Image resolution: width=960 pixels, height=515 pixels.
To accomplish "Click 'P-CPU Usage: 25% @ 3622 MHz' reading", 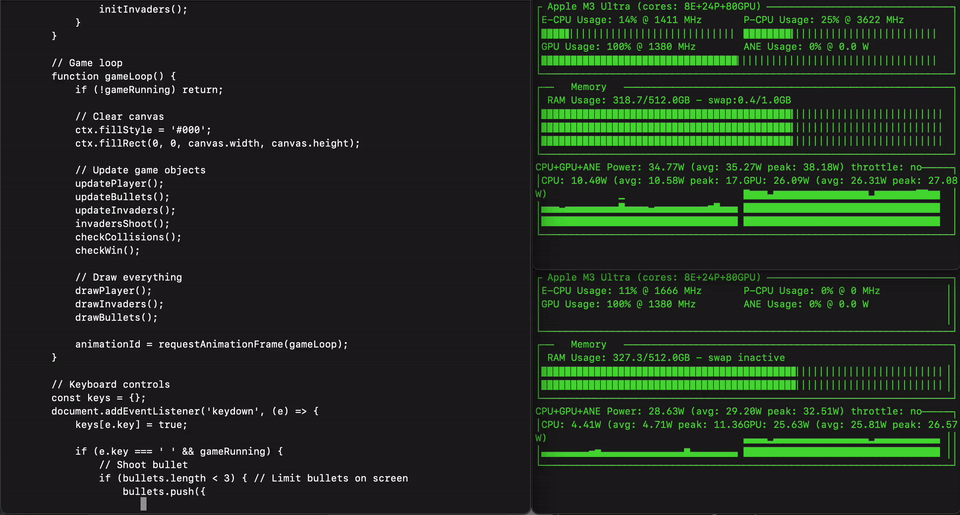I will tap(823, 20).
